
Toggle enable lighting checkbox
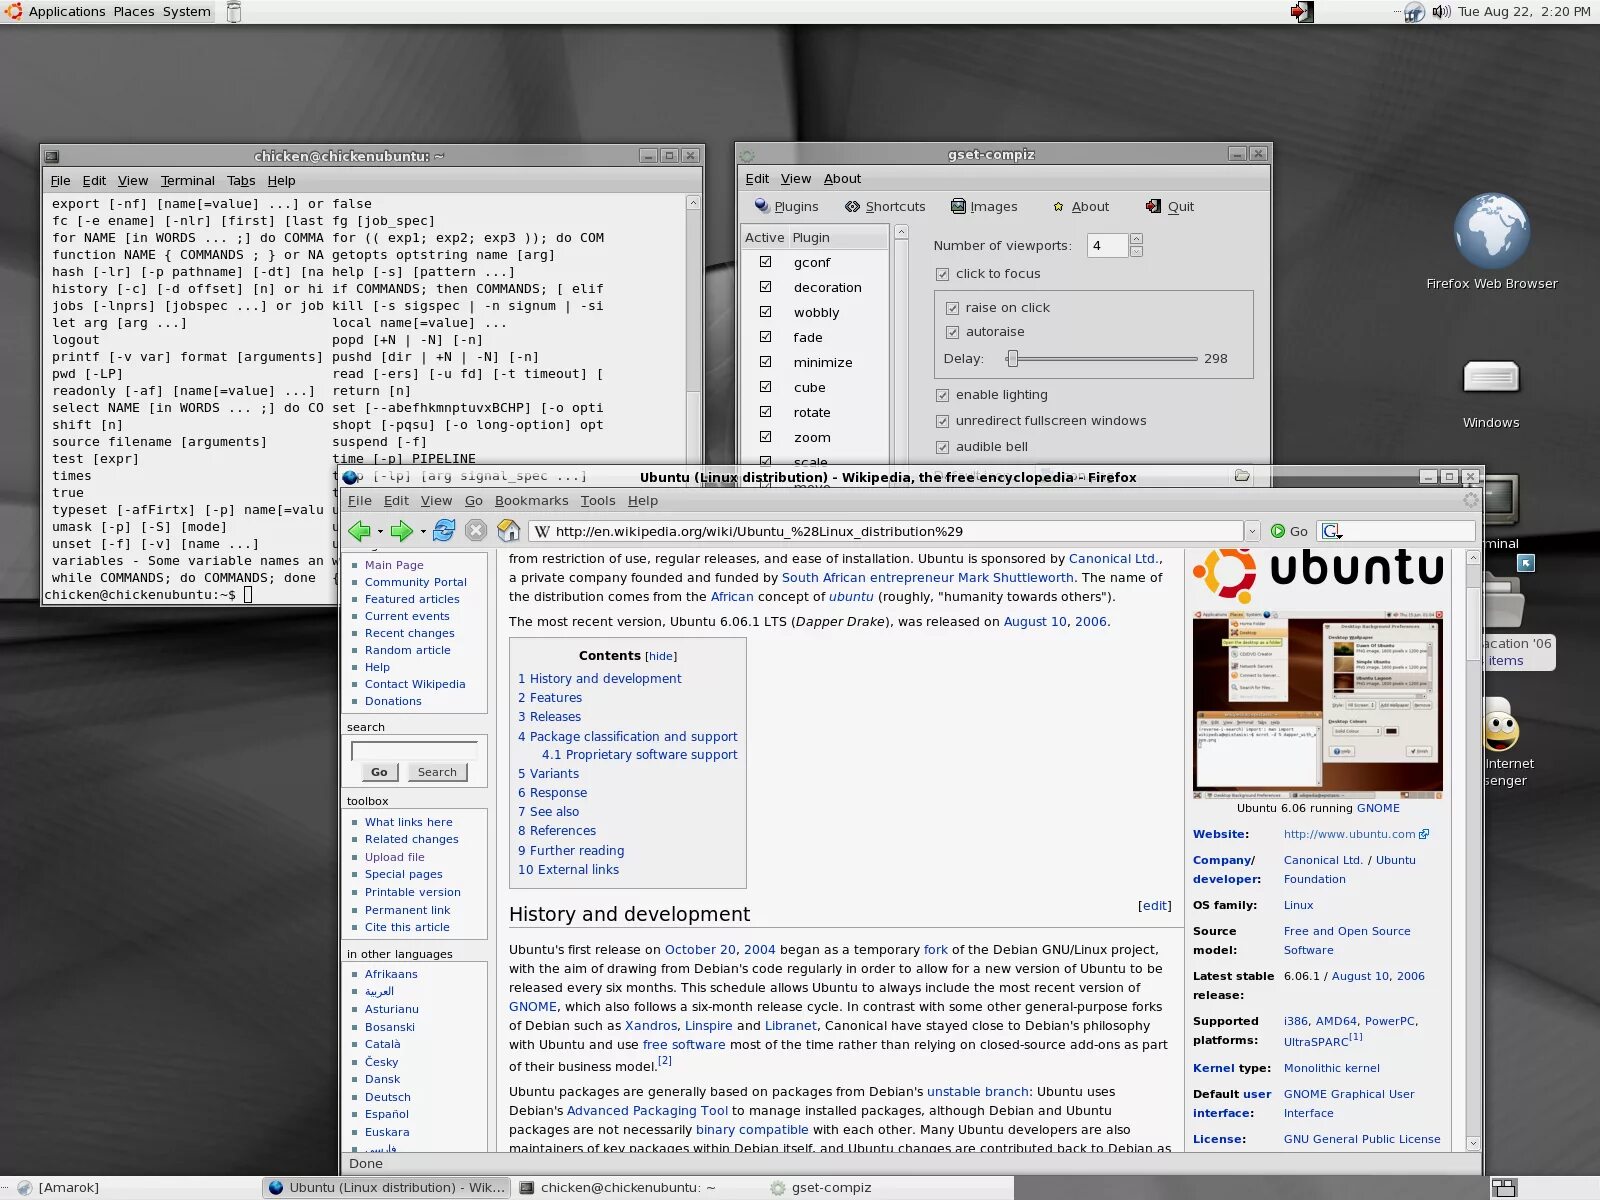[x=942, y=395]
